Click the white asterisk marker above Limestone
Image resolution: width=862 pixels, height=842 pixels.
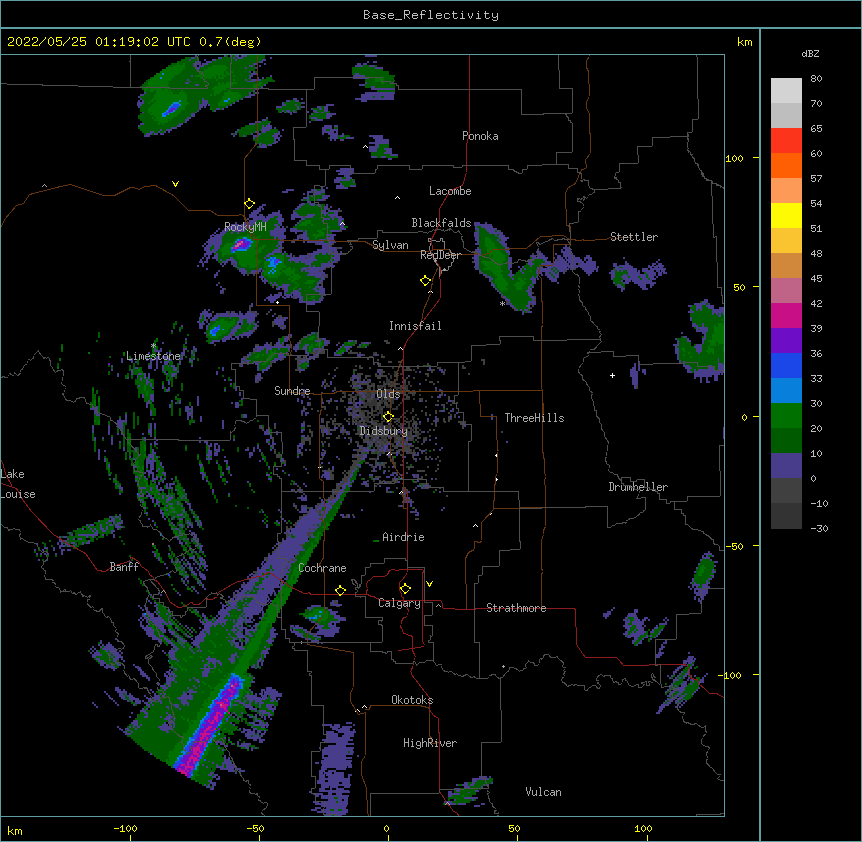tap(153, 346)
